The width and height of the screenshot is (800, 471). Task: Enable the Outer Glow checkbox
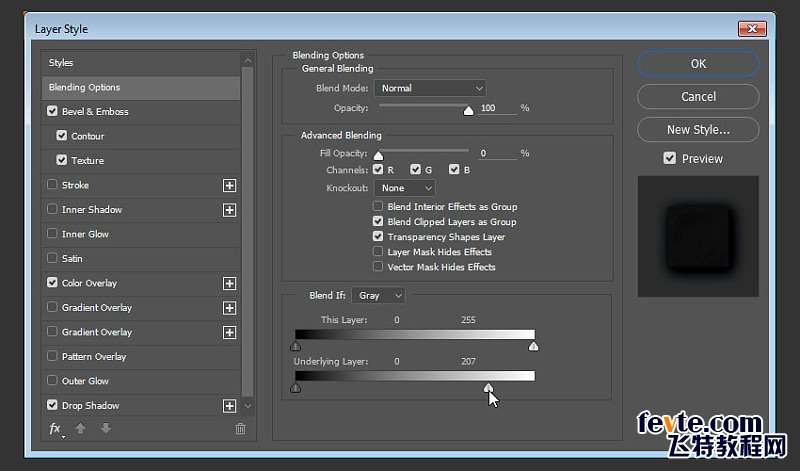point(52,380)
